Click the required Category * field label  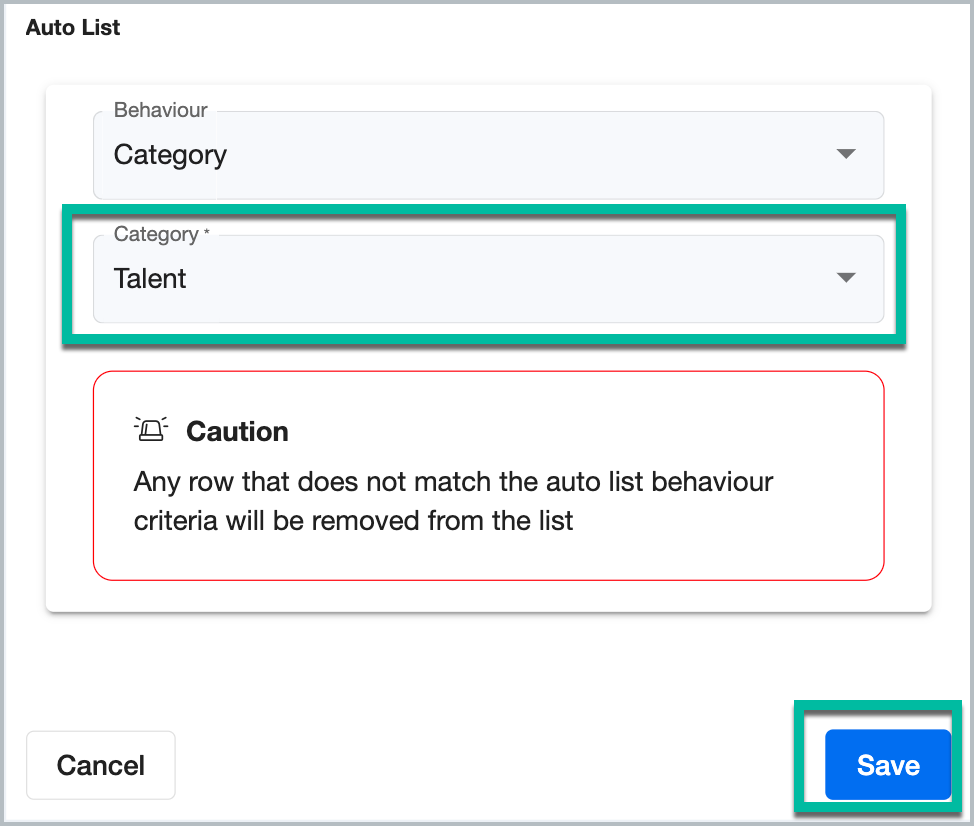156,234
